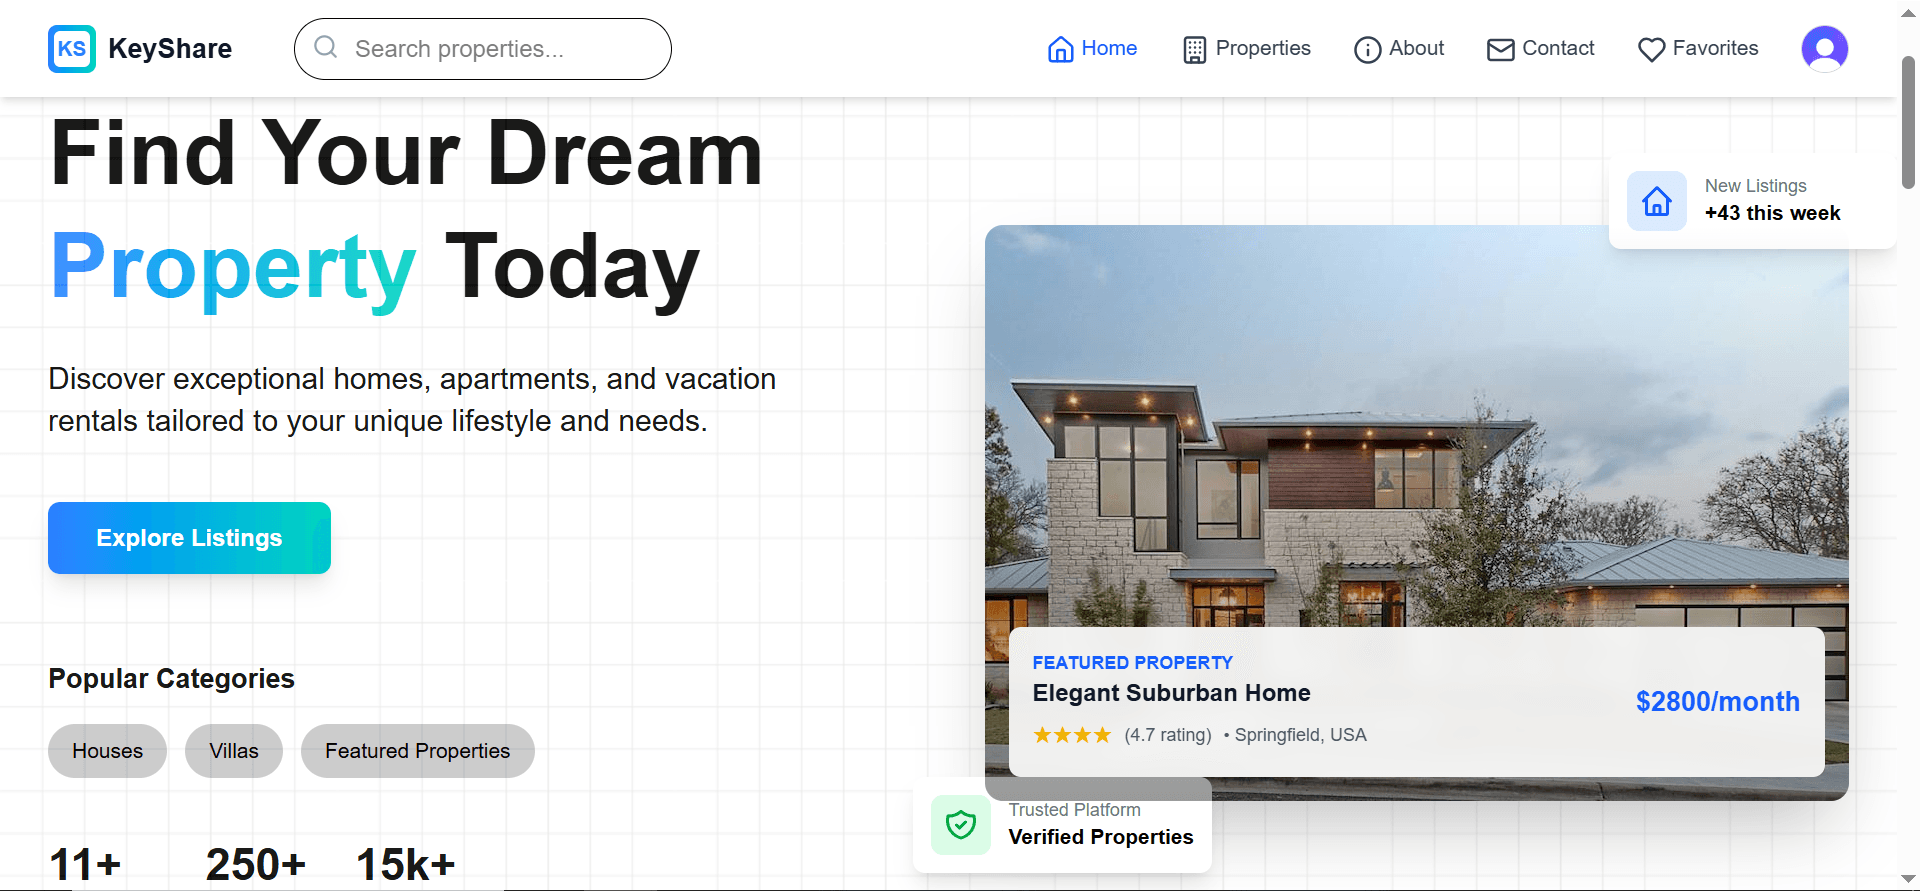Click the Properties building icon
Screen dimensions: 1920x891
pyautogui.click(x=1194, y=50)
